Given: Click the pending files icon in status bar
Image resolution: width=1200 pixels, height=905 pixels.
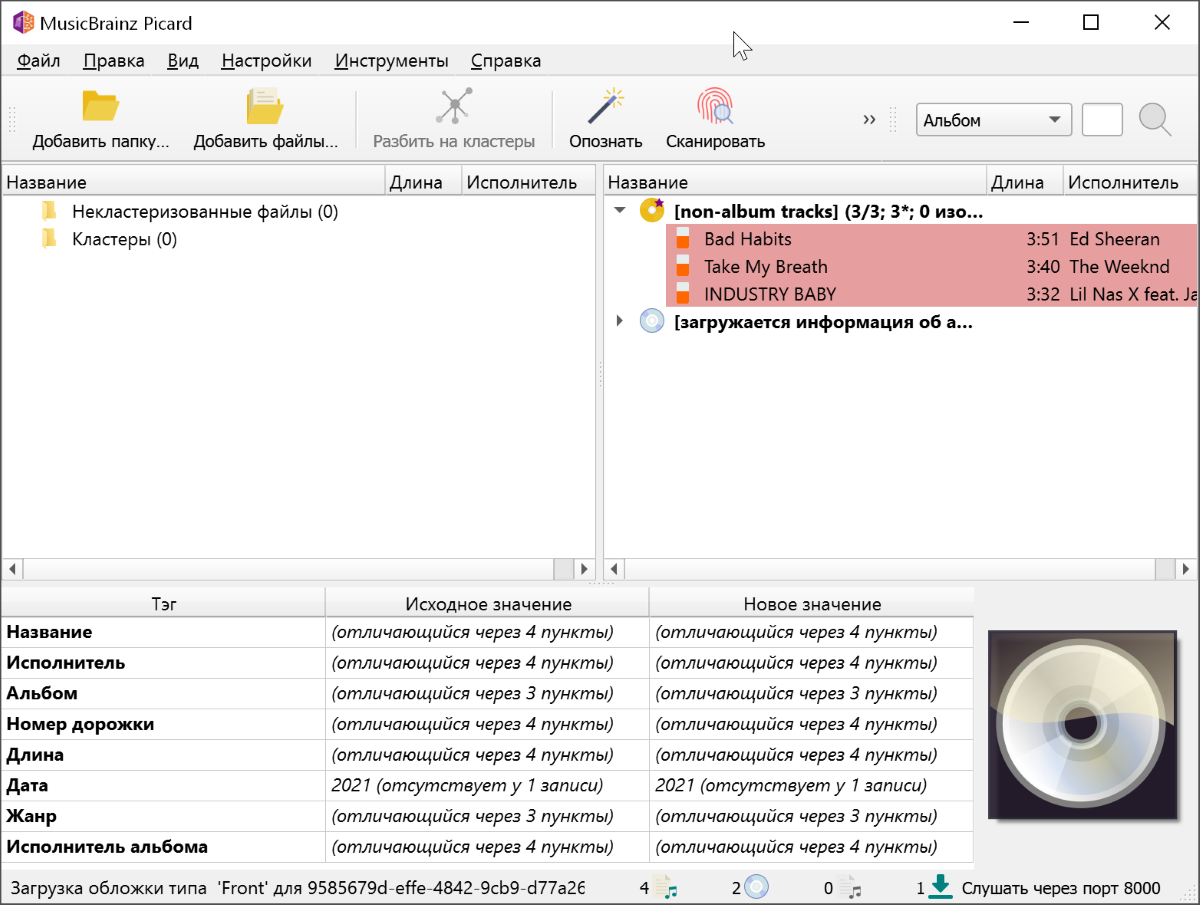Looking at the screenshot, I should point(849,887).
